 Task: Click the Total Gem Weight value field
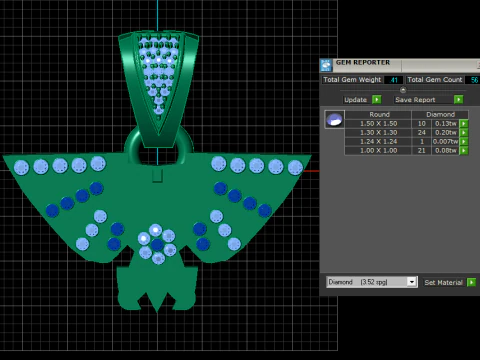tap(393, 80)
